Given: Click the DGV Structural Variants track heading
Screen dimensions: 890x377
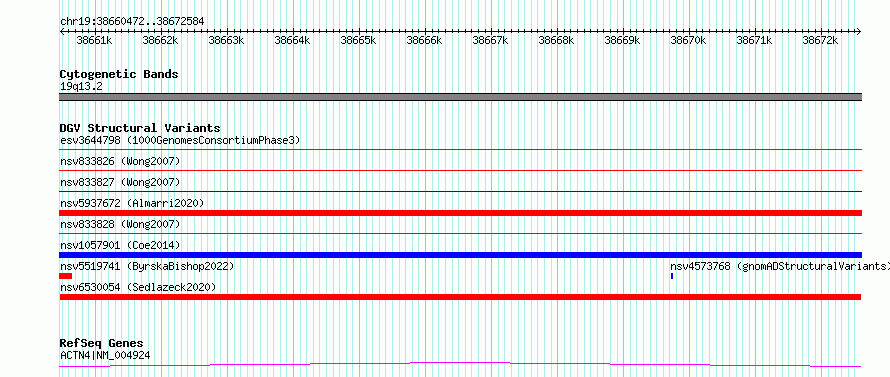Looking at the screenshot, I should pyautogui.click(x=140, y=128).
